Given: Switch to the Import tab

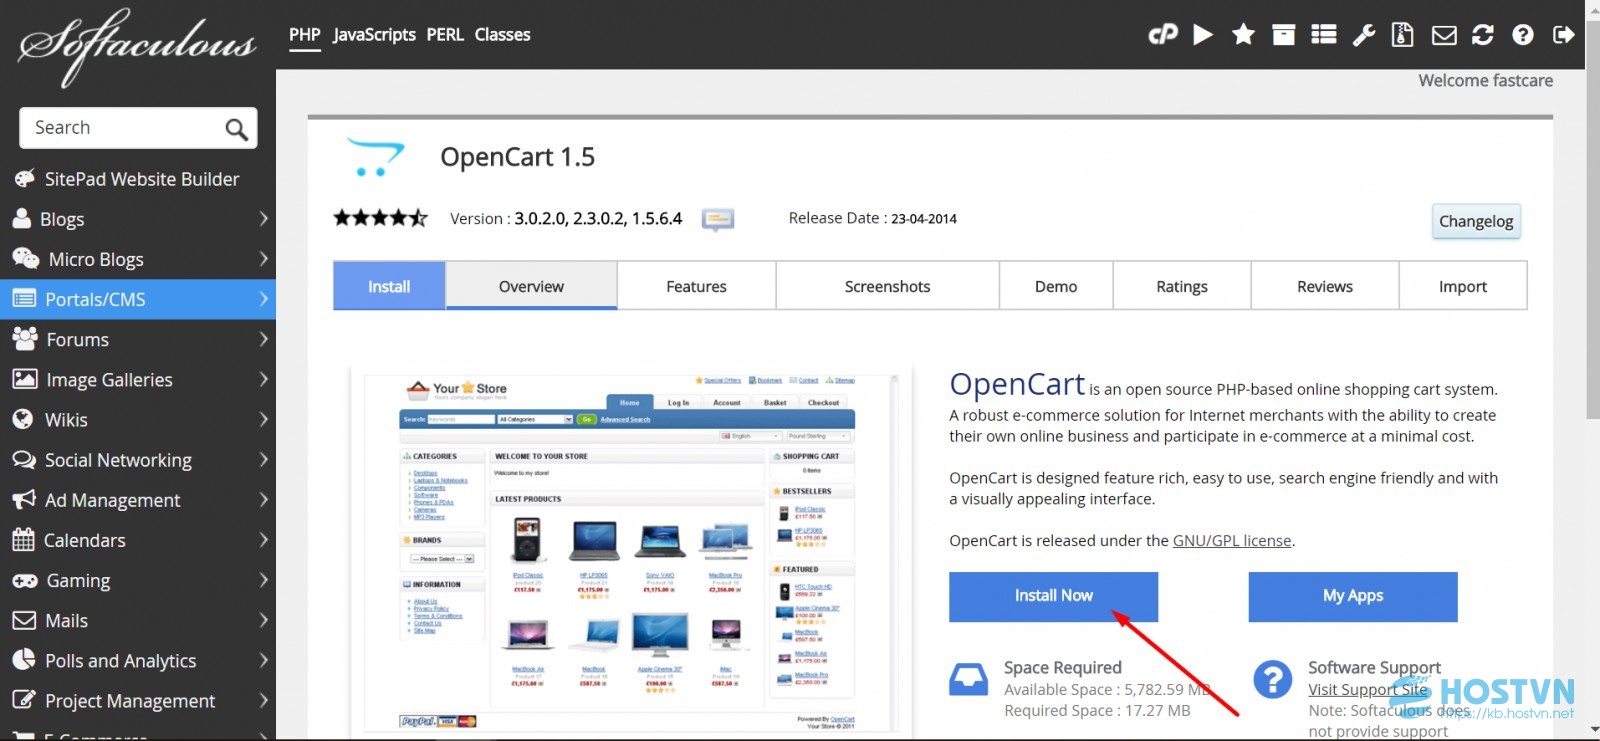Looking at the screenshot, I should tap(1463, 286).
